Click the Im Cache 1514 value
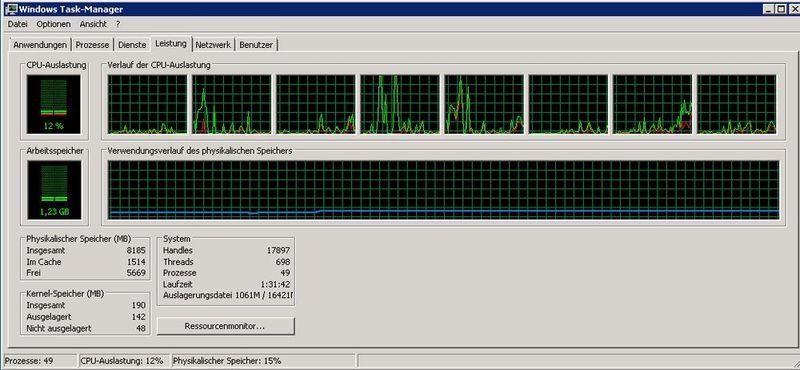Viewport: 800px width, 370px height. (136, 262)
